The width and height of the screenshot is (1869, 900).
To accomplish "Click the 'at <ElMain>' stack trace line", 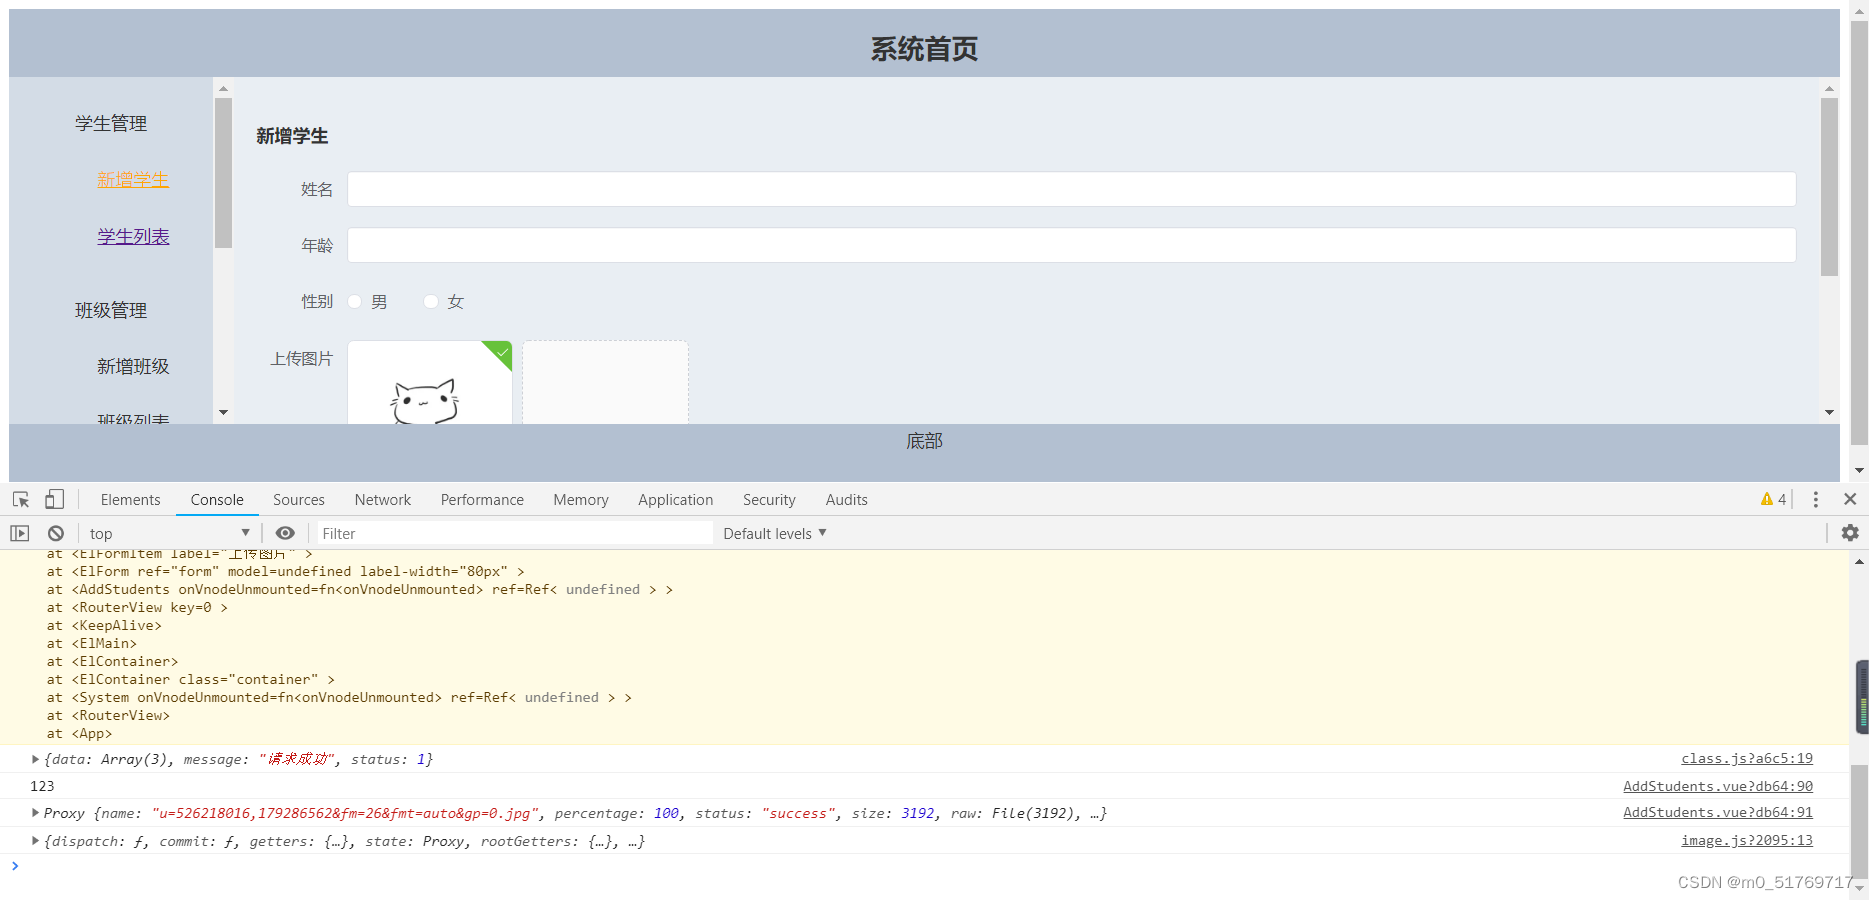I will point(91,643).
